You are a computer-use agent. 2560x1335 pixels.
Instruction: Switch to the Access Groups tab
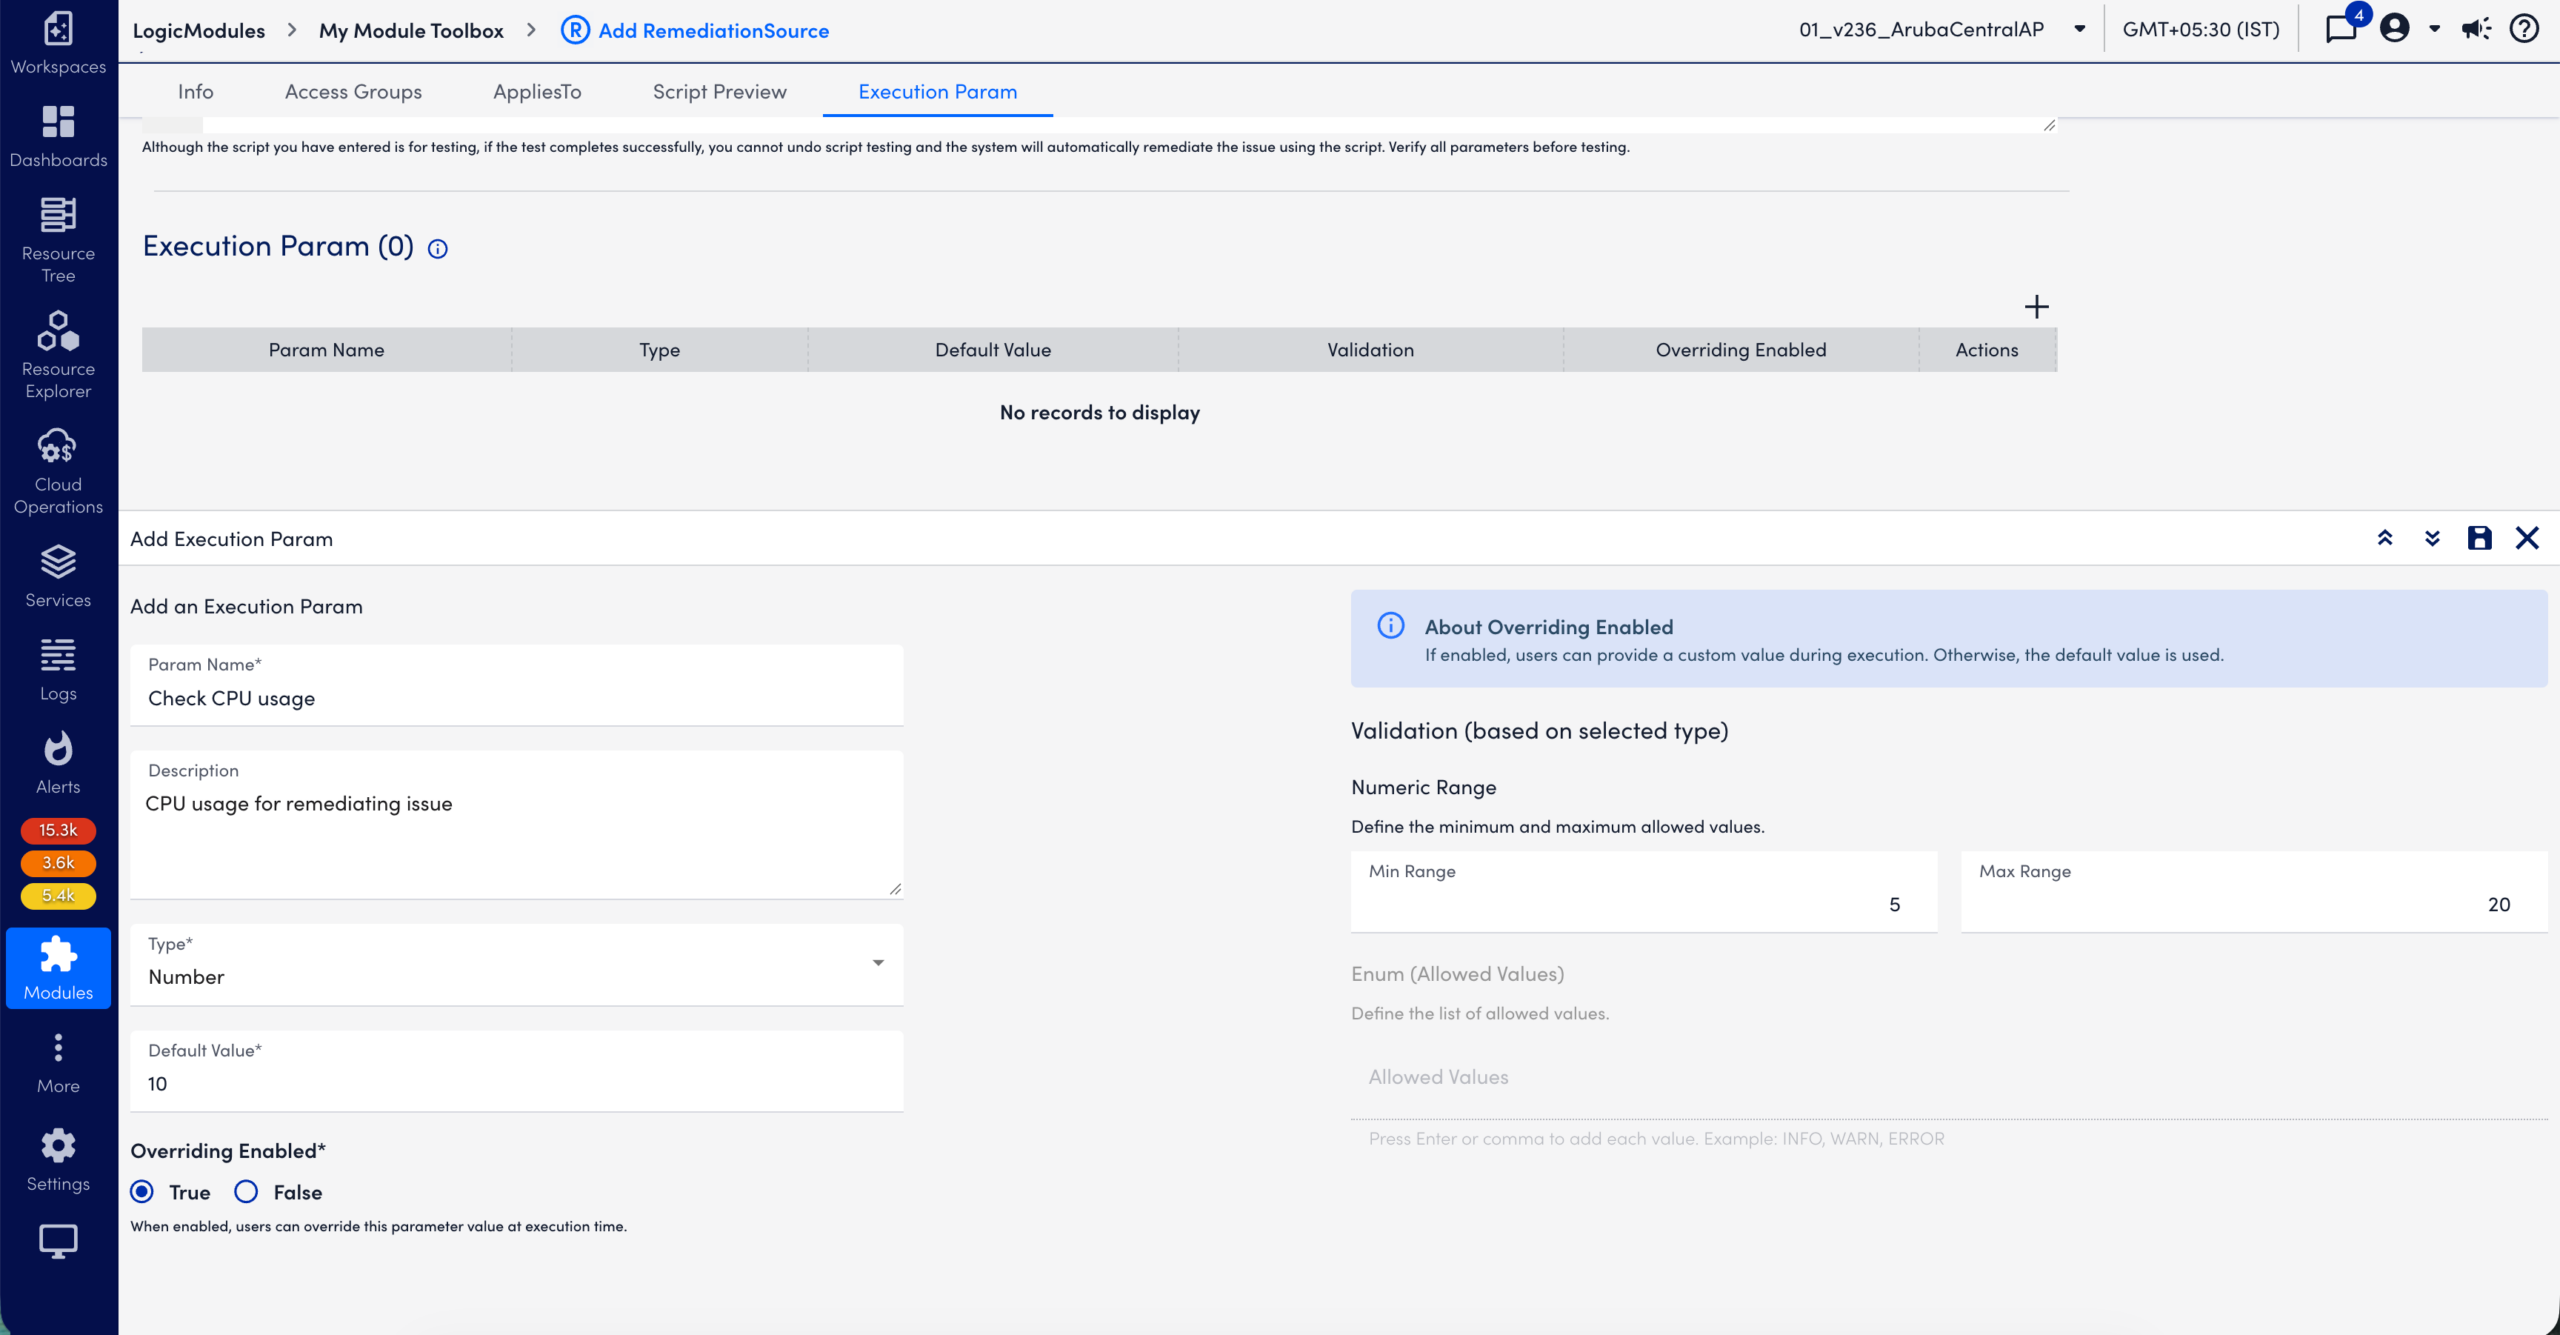click(x=353, y=91)
